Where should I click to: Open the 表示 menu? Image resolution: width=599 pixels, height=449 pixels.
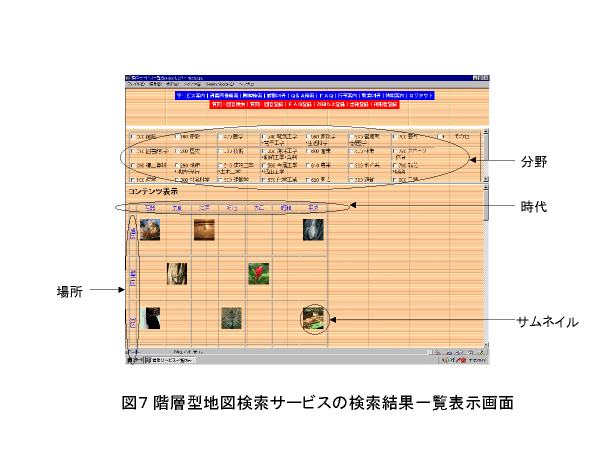point(172,84)
